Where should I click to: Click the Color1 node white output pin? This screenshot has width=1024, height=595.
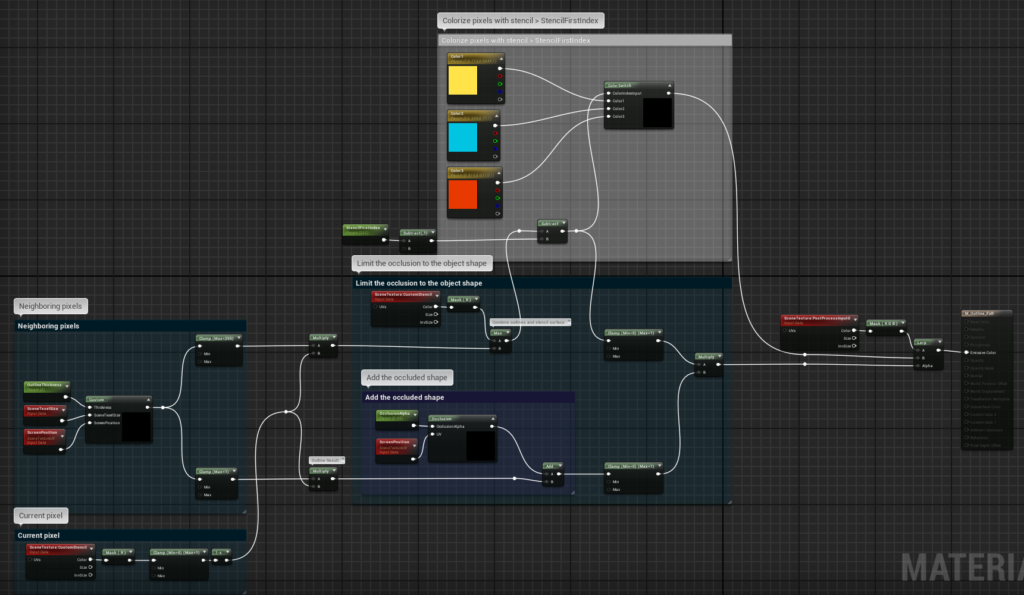pos(499,70)
